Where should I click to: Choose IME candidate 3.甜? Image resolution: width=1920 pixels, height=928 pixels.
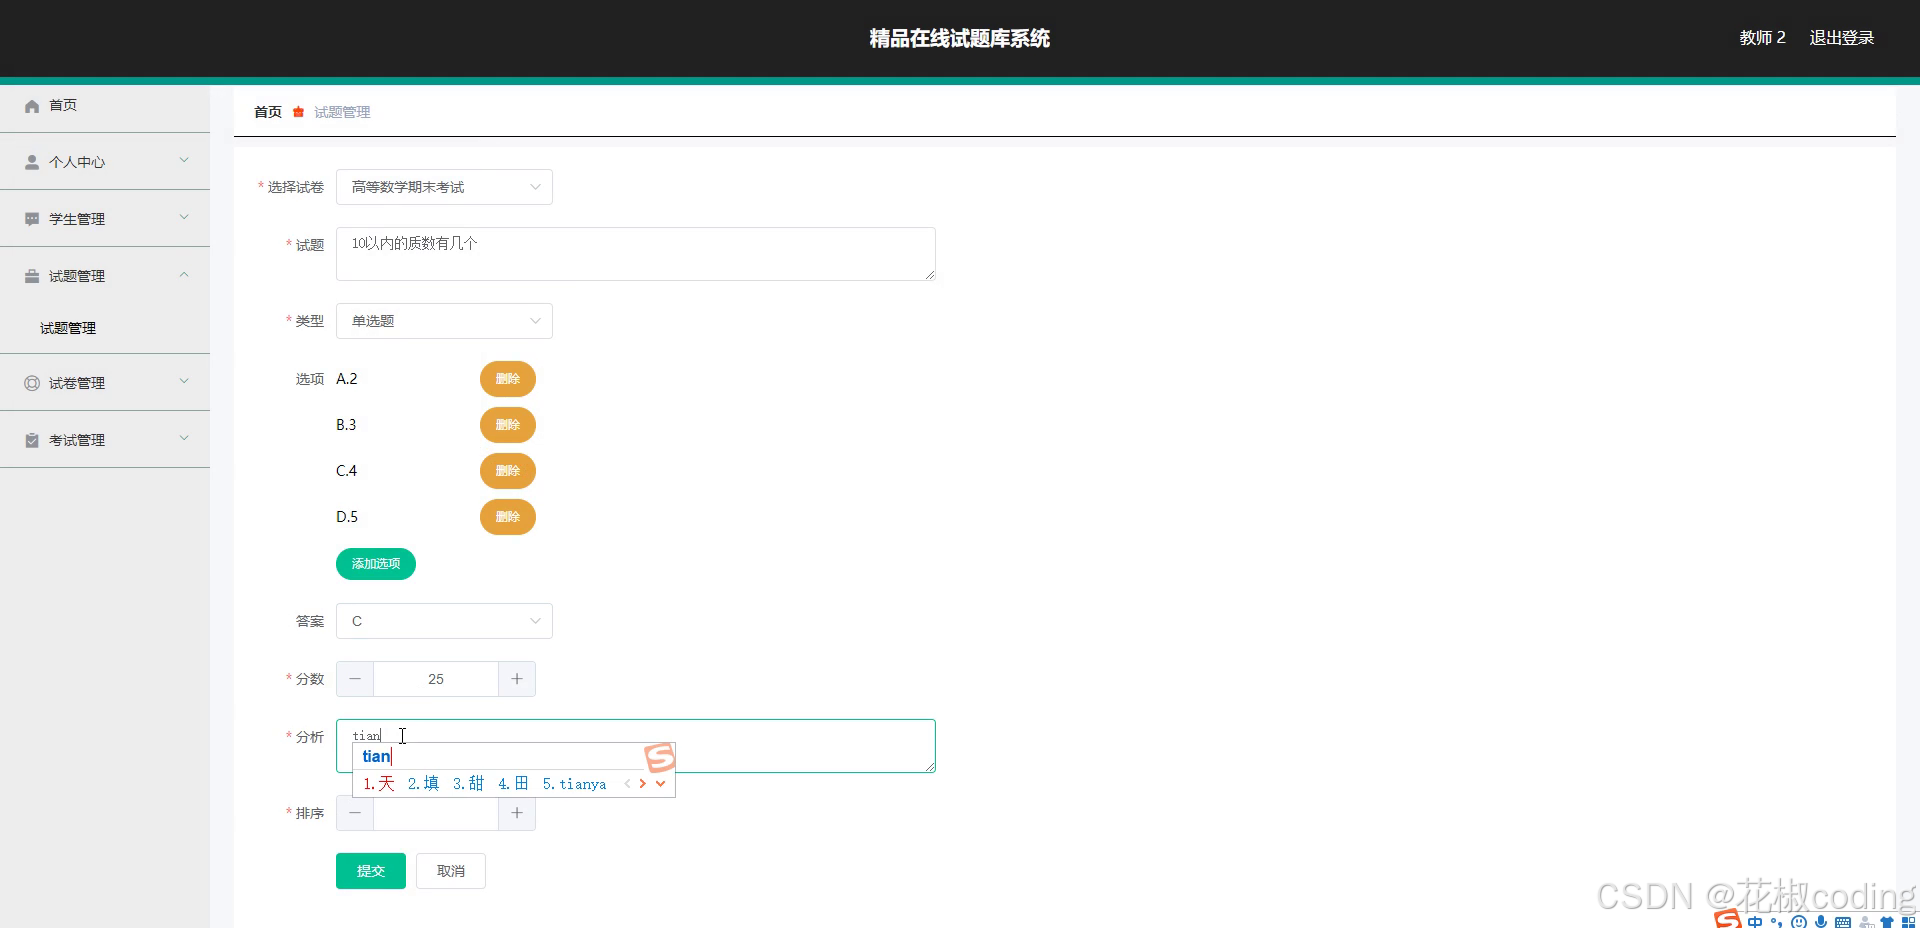coord(469,784)
